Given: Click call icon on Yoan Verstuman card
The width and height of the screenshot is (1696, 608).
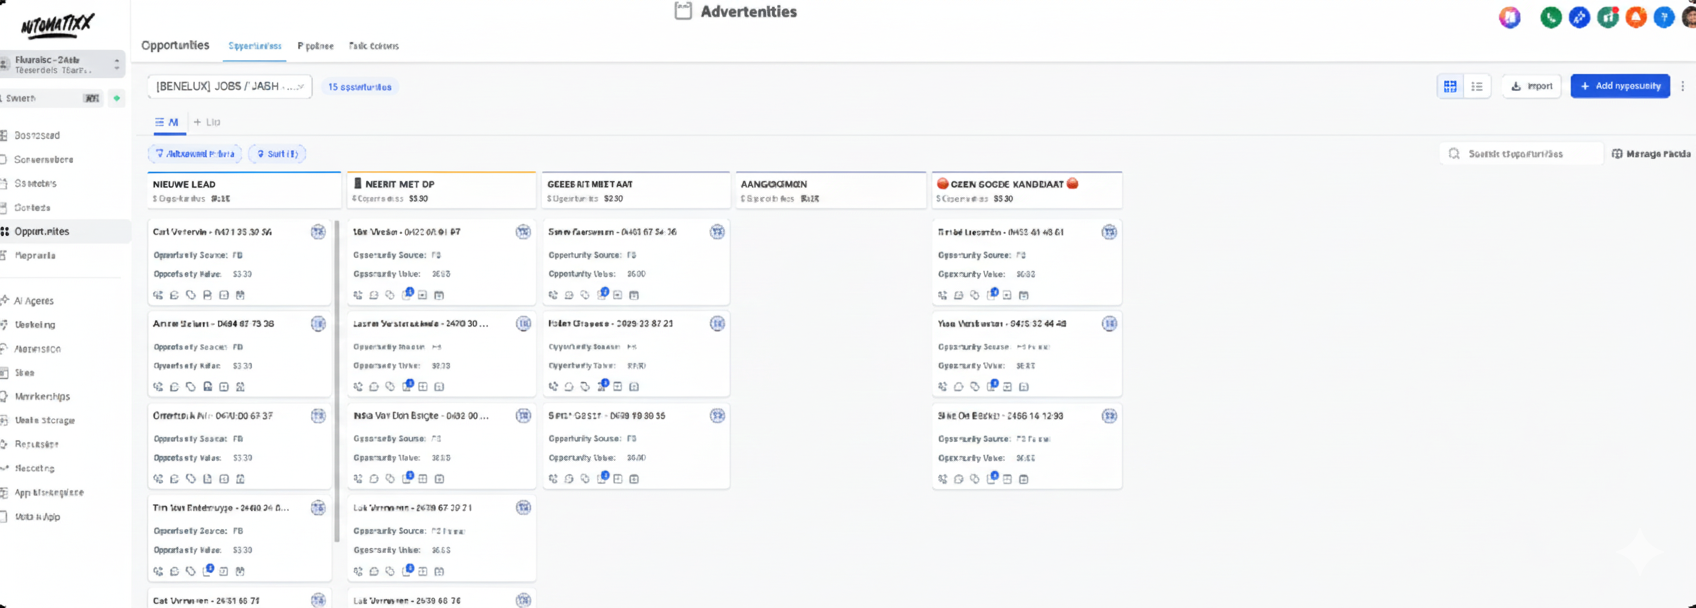Looking at the screenshot, I should click(943, 387).
